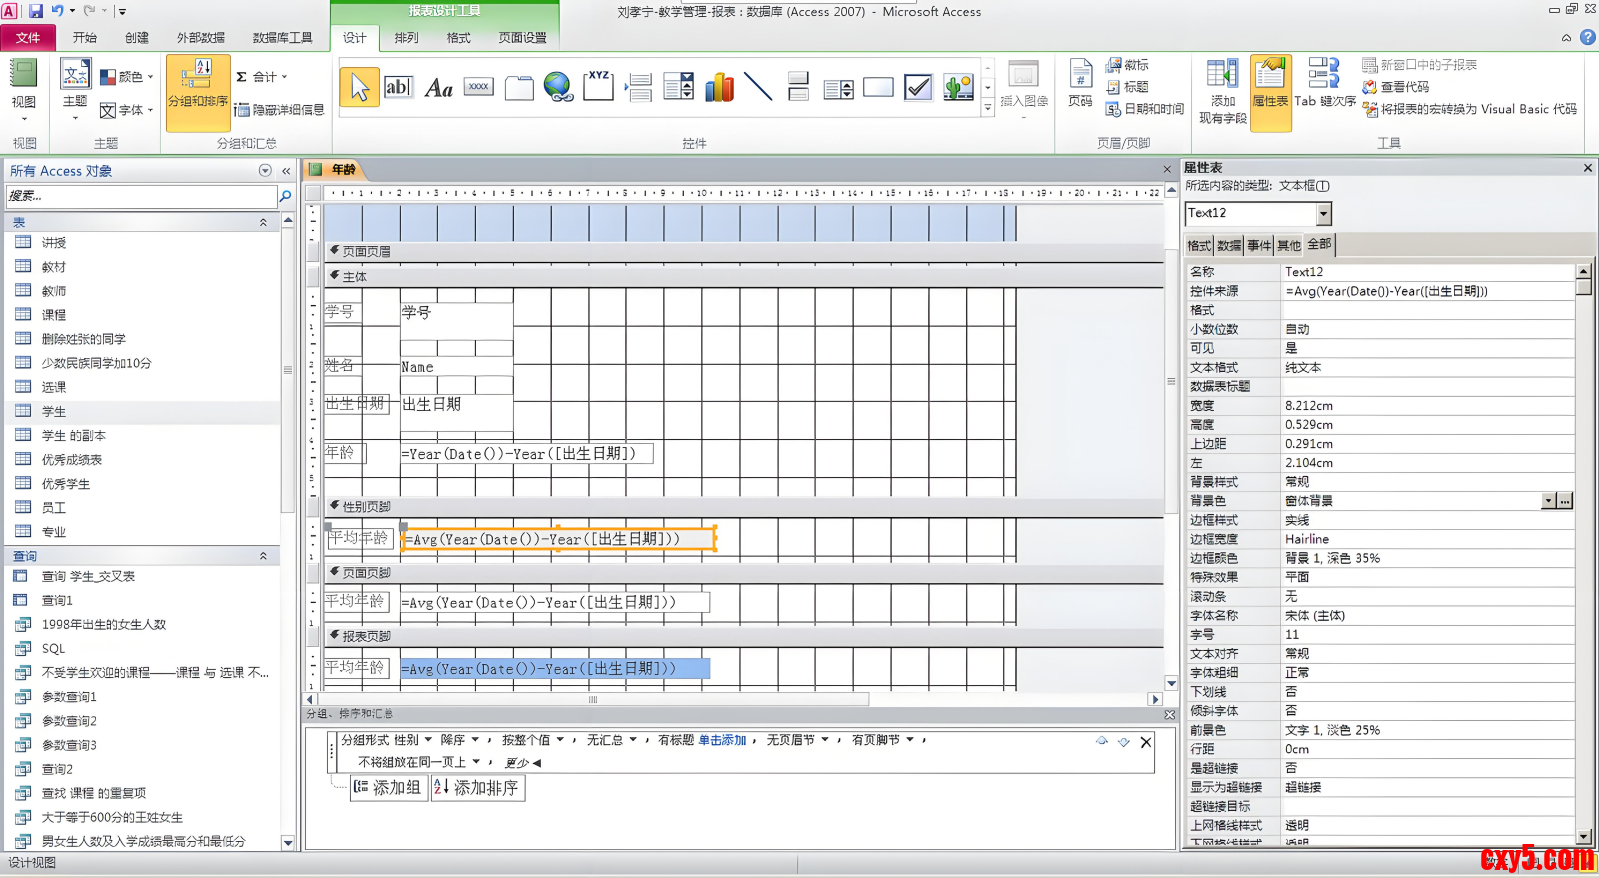Click the Property Sheet (属性表) button
The height and width of the screenshot is (878, 1599).
click(1270, 93)
